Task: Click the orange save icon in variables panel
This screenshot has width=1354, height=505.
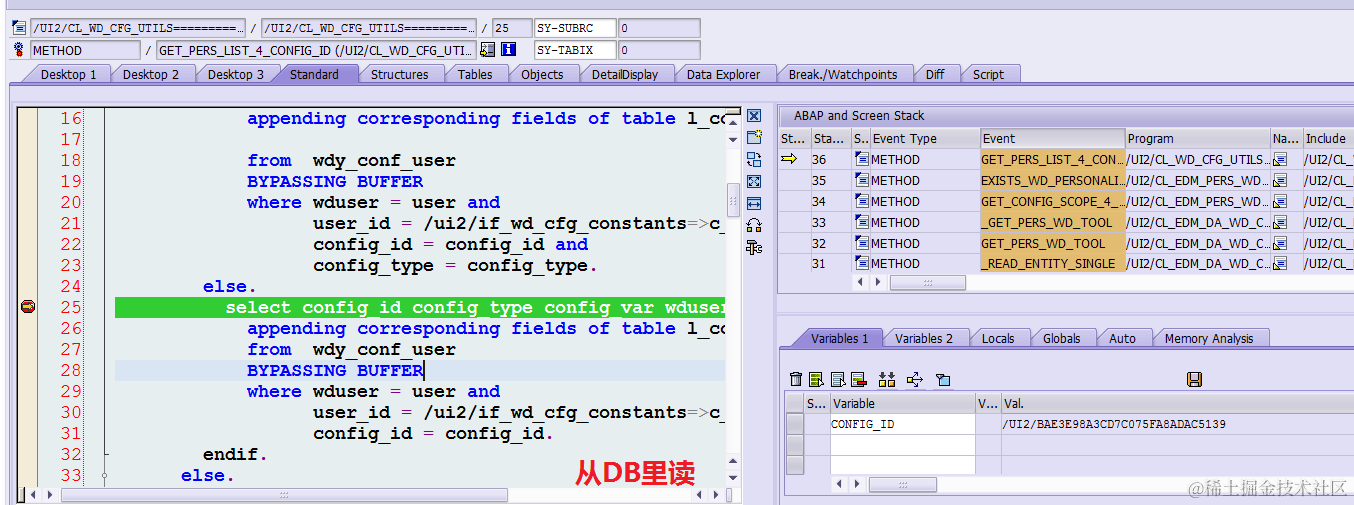Action: point(1194,379)
